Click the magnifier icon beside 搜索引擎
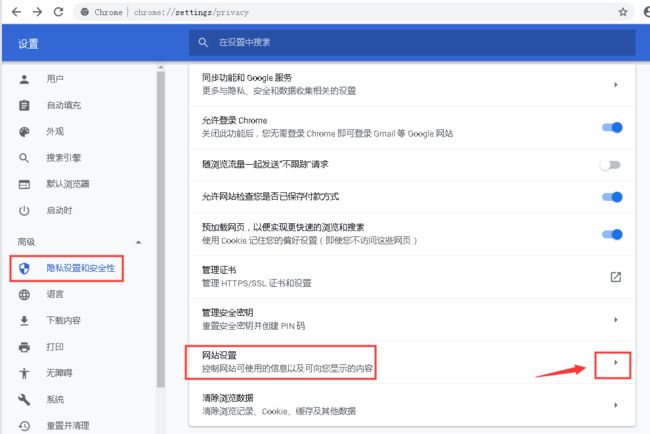Image resolution: width=650 pixels, height=434 pixels. point(24,158)
